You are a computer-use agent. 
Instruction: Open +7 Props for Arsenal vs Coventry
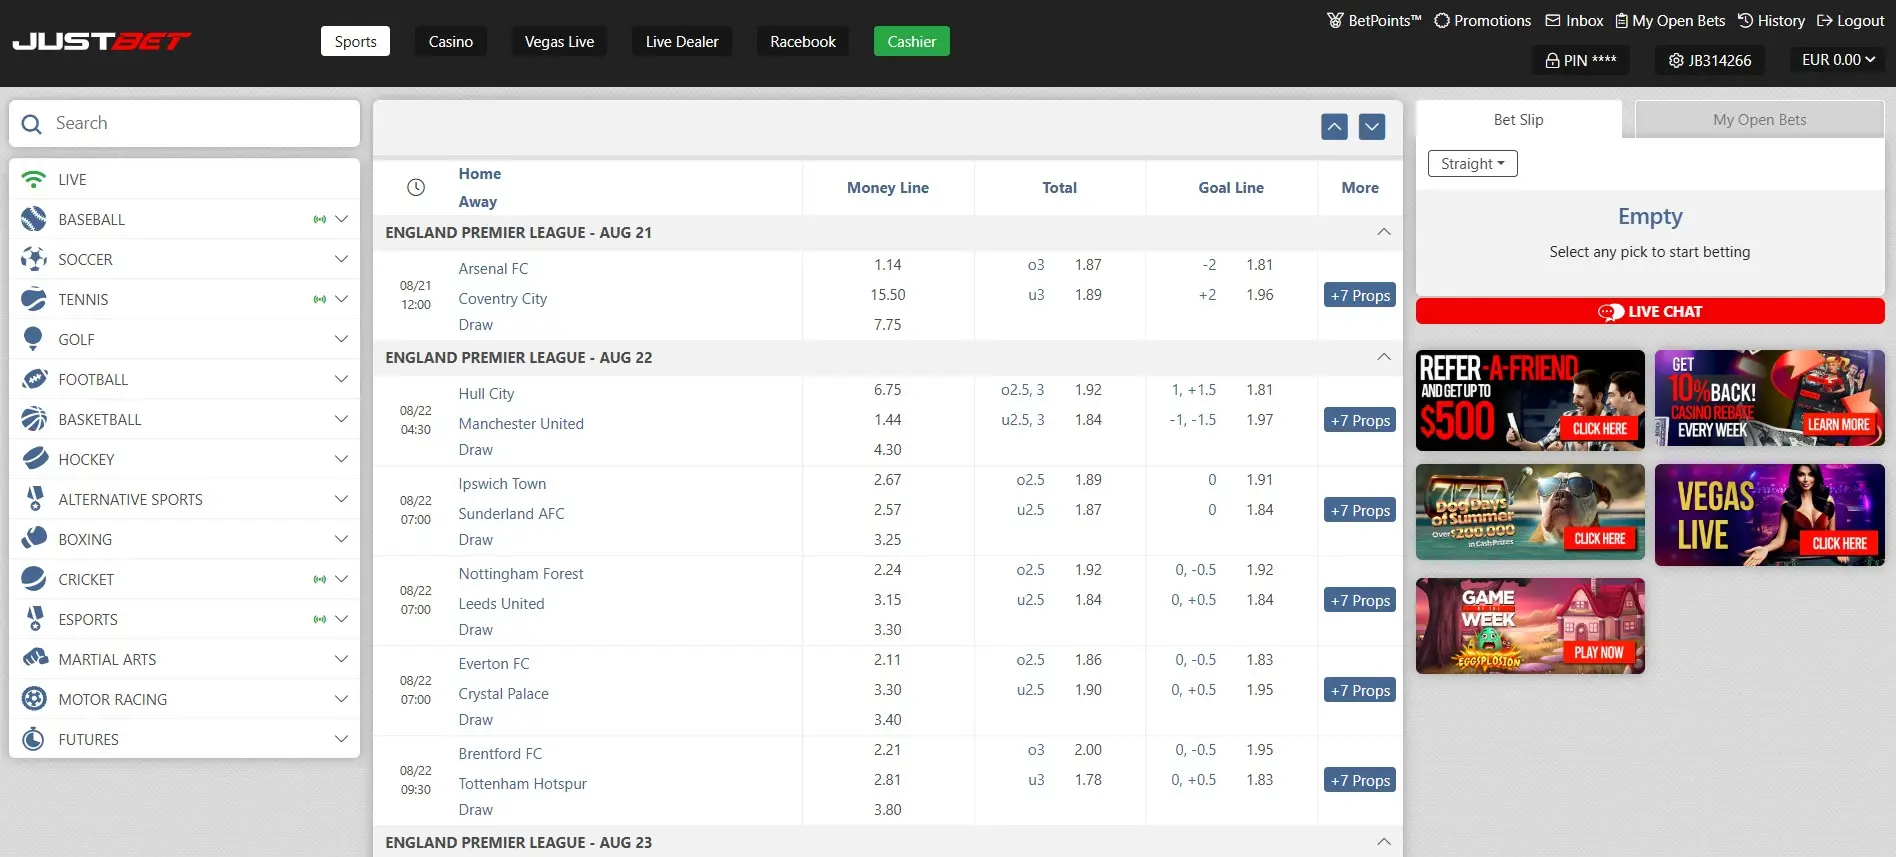(1360, 295)
